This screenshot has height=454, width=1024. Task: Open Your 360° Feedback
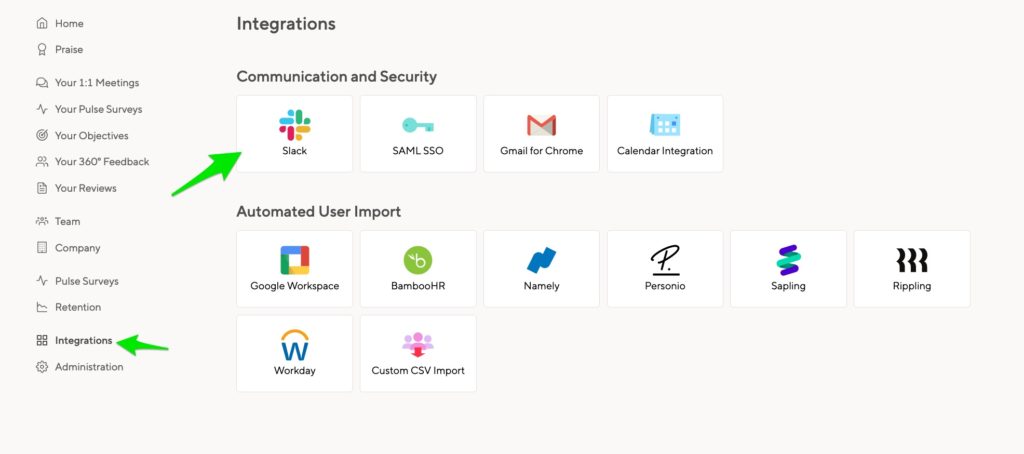coord(102,161)
